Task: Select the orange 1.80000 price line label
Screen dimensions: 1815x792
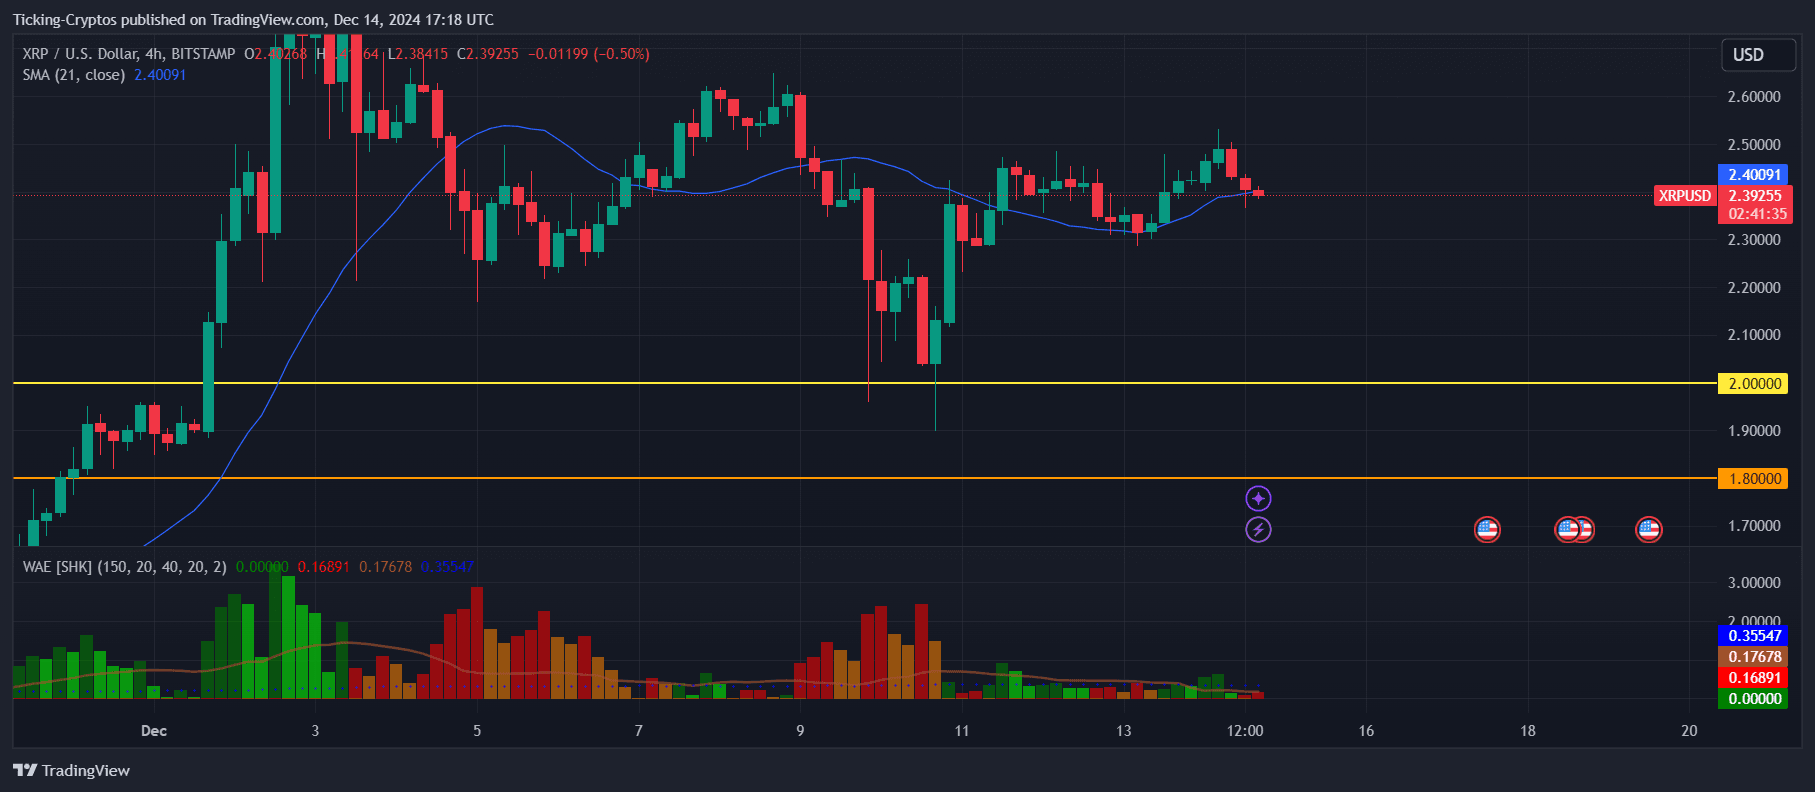Action: point(1753,478)
